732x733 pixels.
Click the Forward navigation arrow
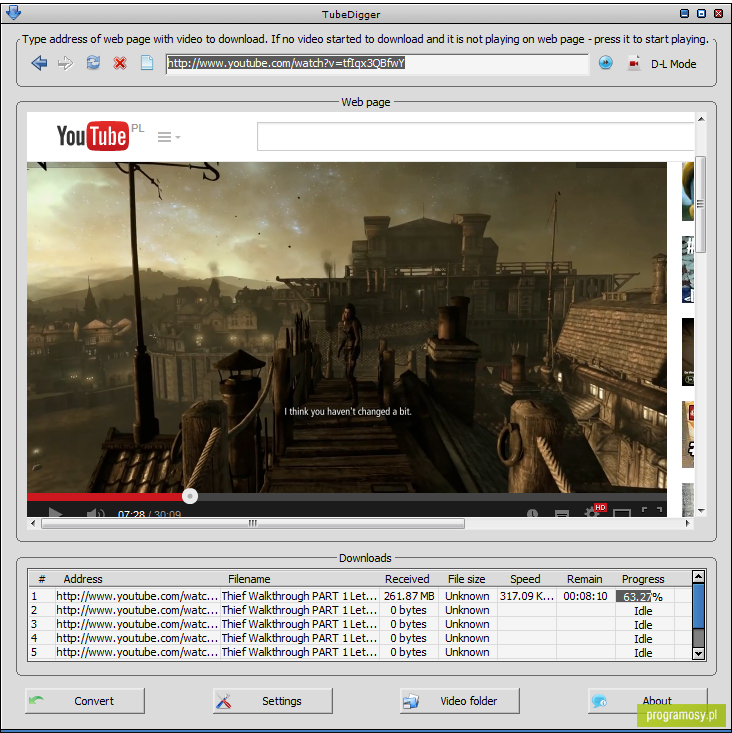point(65,63)
